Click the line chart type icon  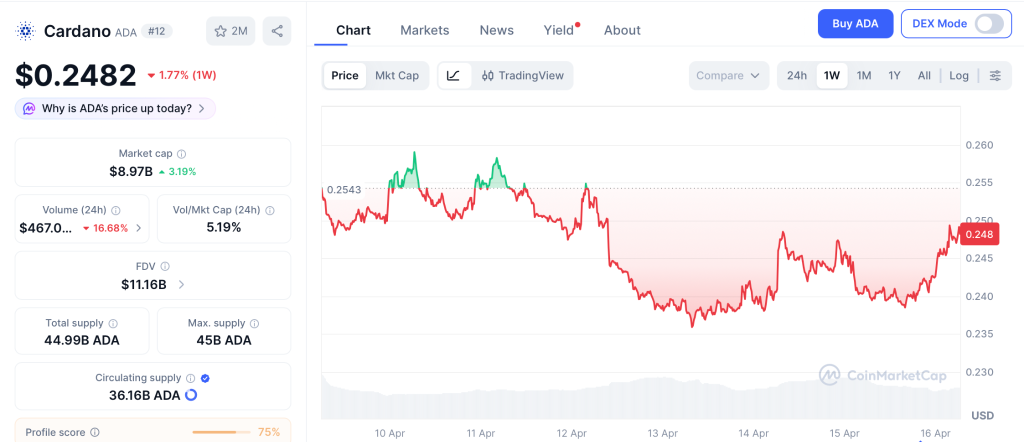coord(453,75)
